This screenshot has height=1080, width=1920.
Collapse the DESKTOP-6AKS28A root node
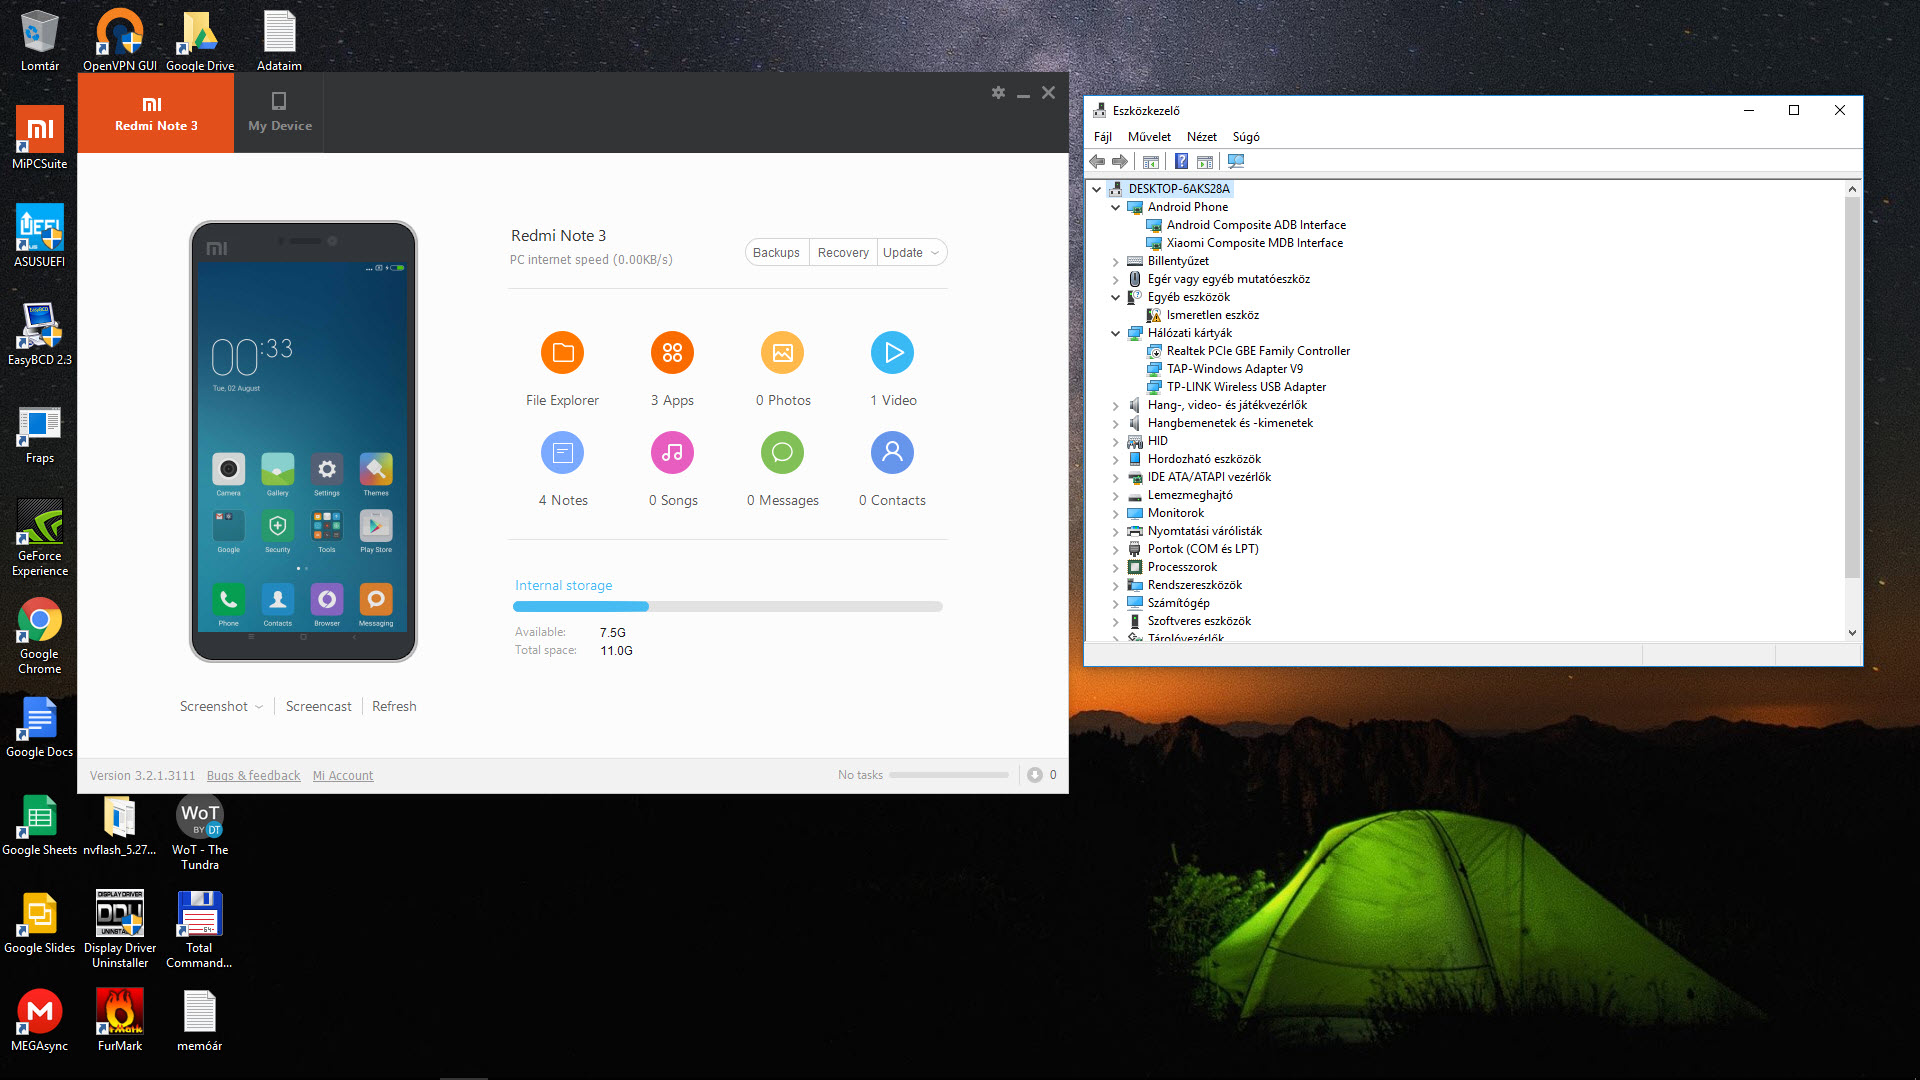coord(1097,189)
